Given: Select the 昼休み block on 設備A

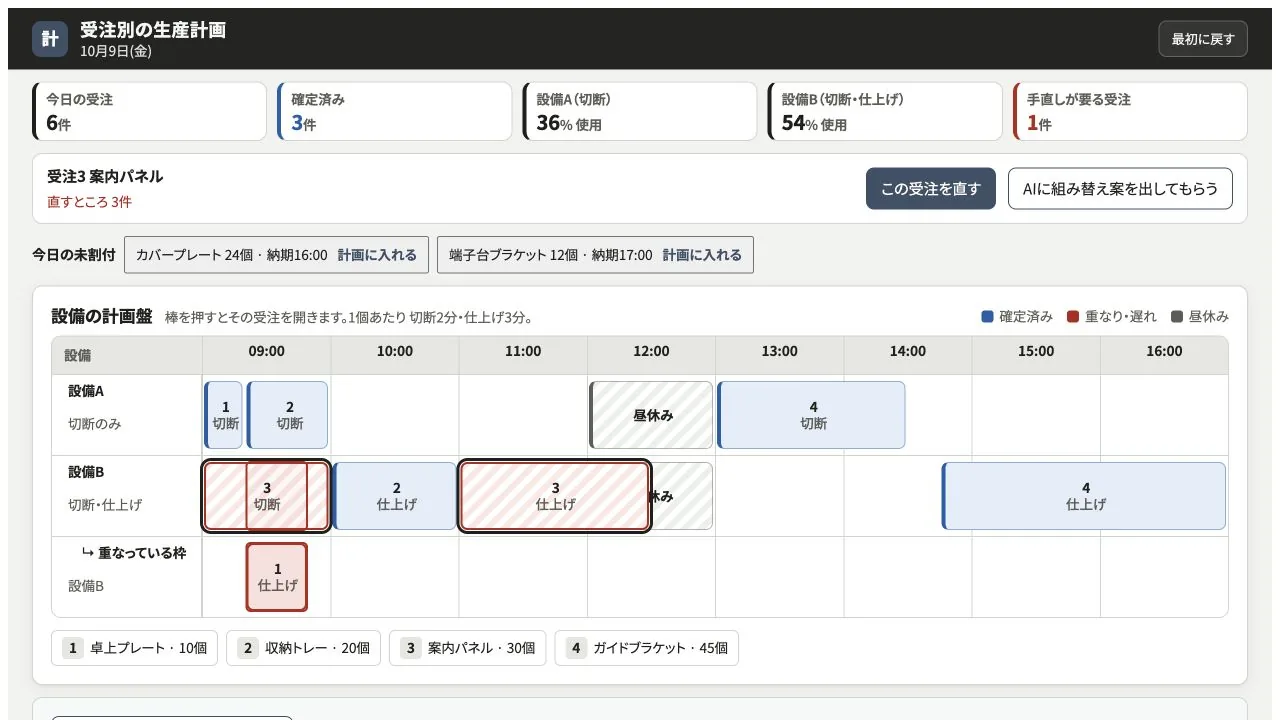Looking at the screenshot, I should (651, 415).
